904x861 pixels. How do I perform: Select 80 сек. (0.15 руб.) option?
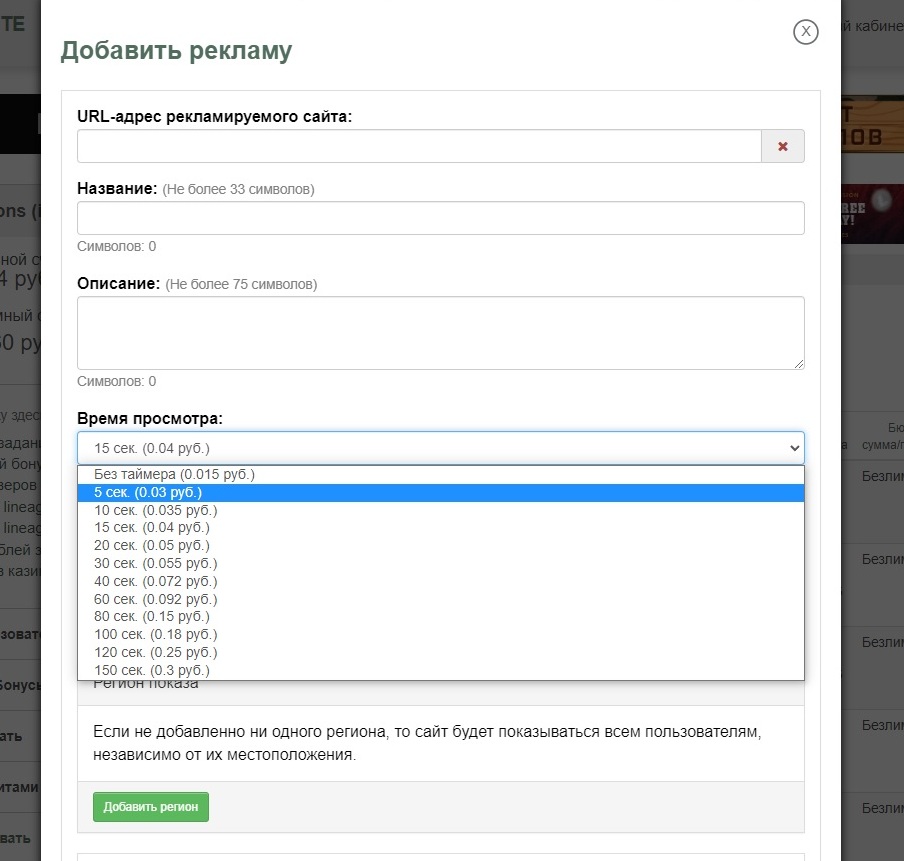(x=152, y=616)
